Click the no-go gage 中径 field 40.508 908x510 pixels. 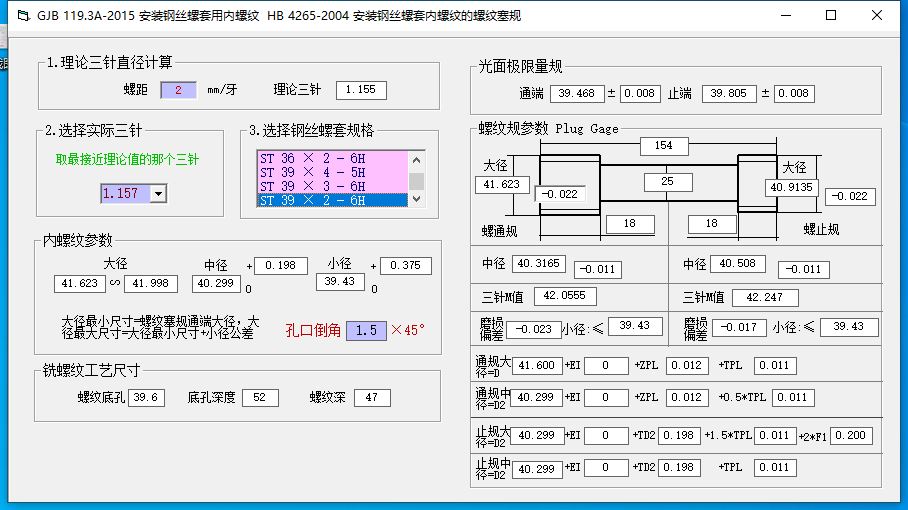[738, 264]
